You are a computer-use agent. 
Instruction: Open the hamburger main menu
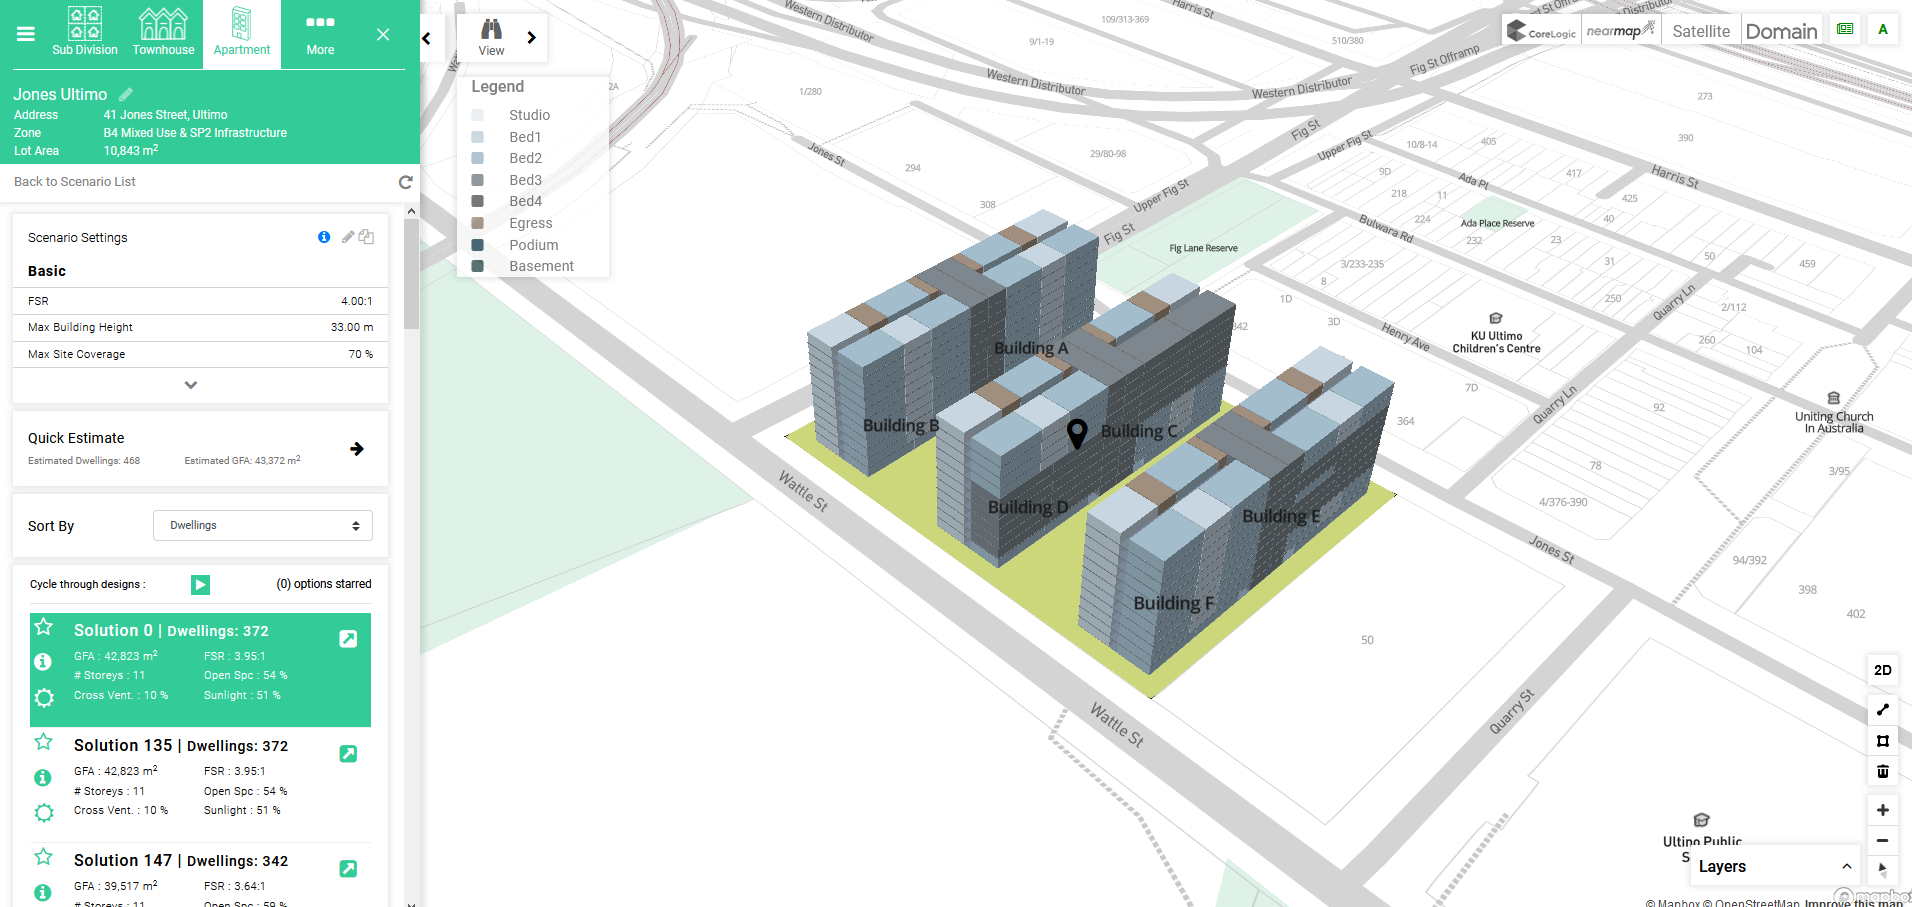coord(26,34)
